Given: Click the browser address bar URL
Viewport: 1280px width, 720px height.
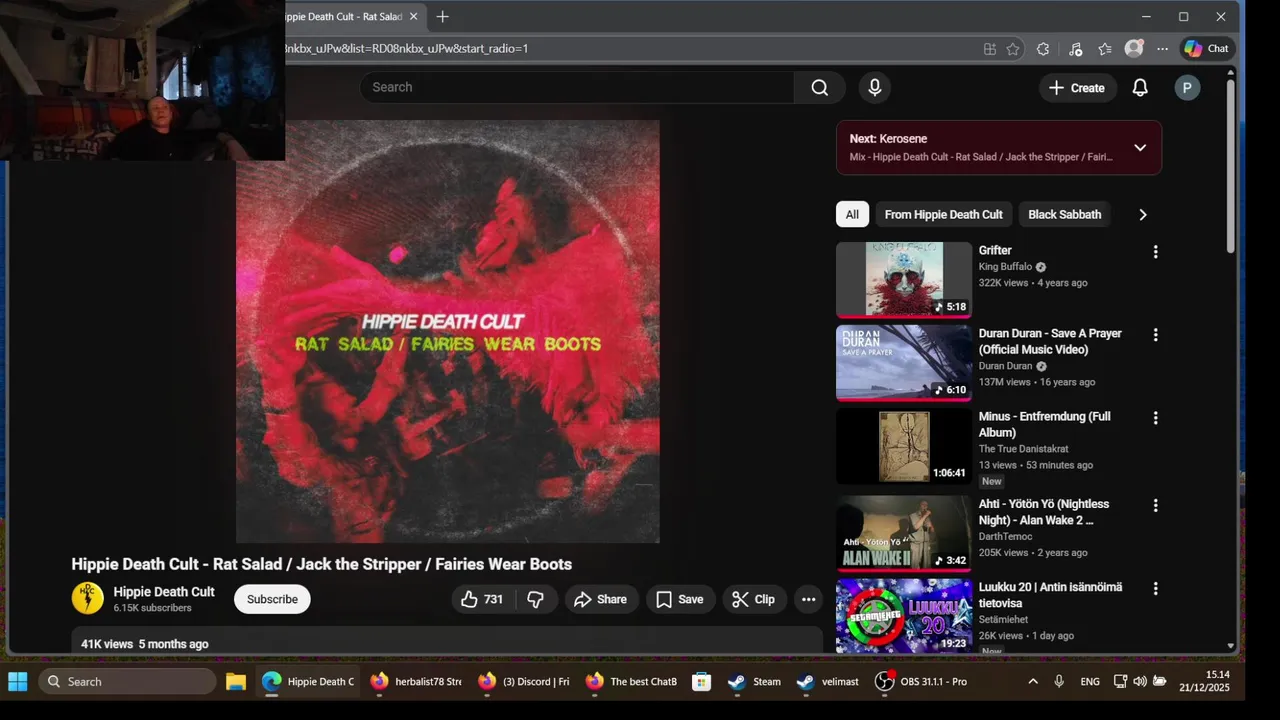Looking at the screenshot, I should coord(406,48).
